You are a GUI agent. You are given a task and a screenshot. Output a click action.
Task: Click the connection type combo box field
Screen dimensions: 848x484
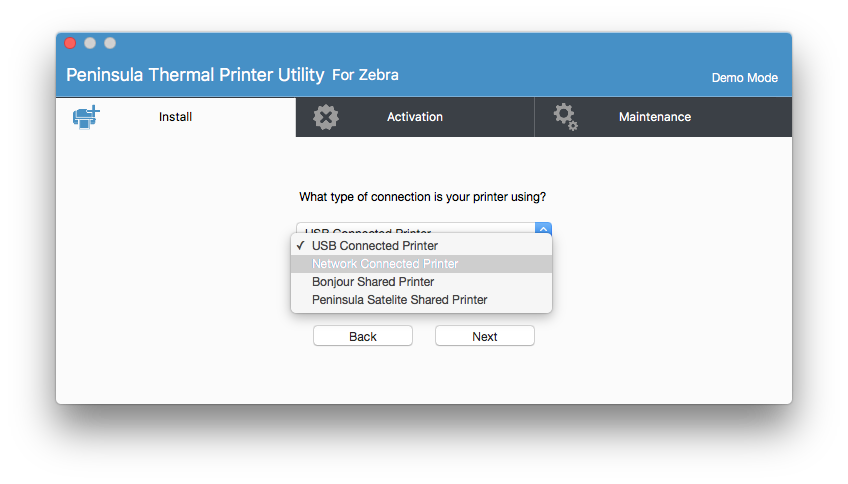click(x=423, y=228)
